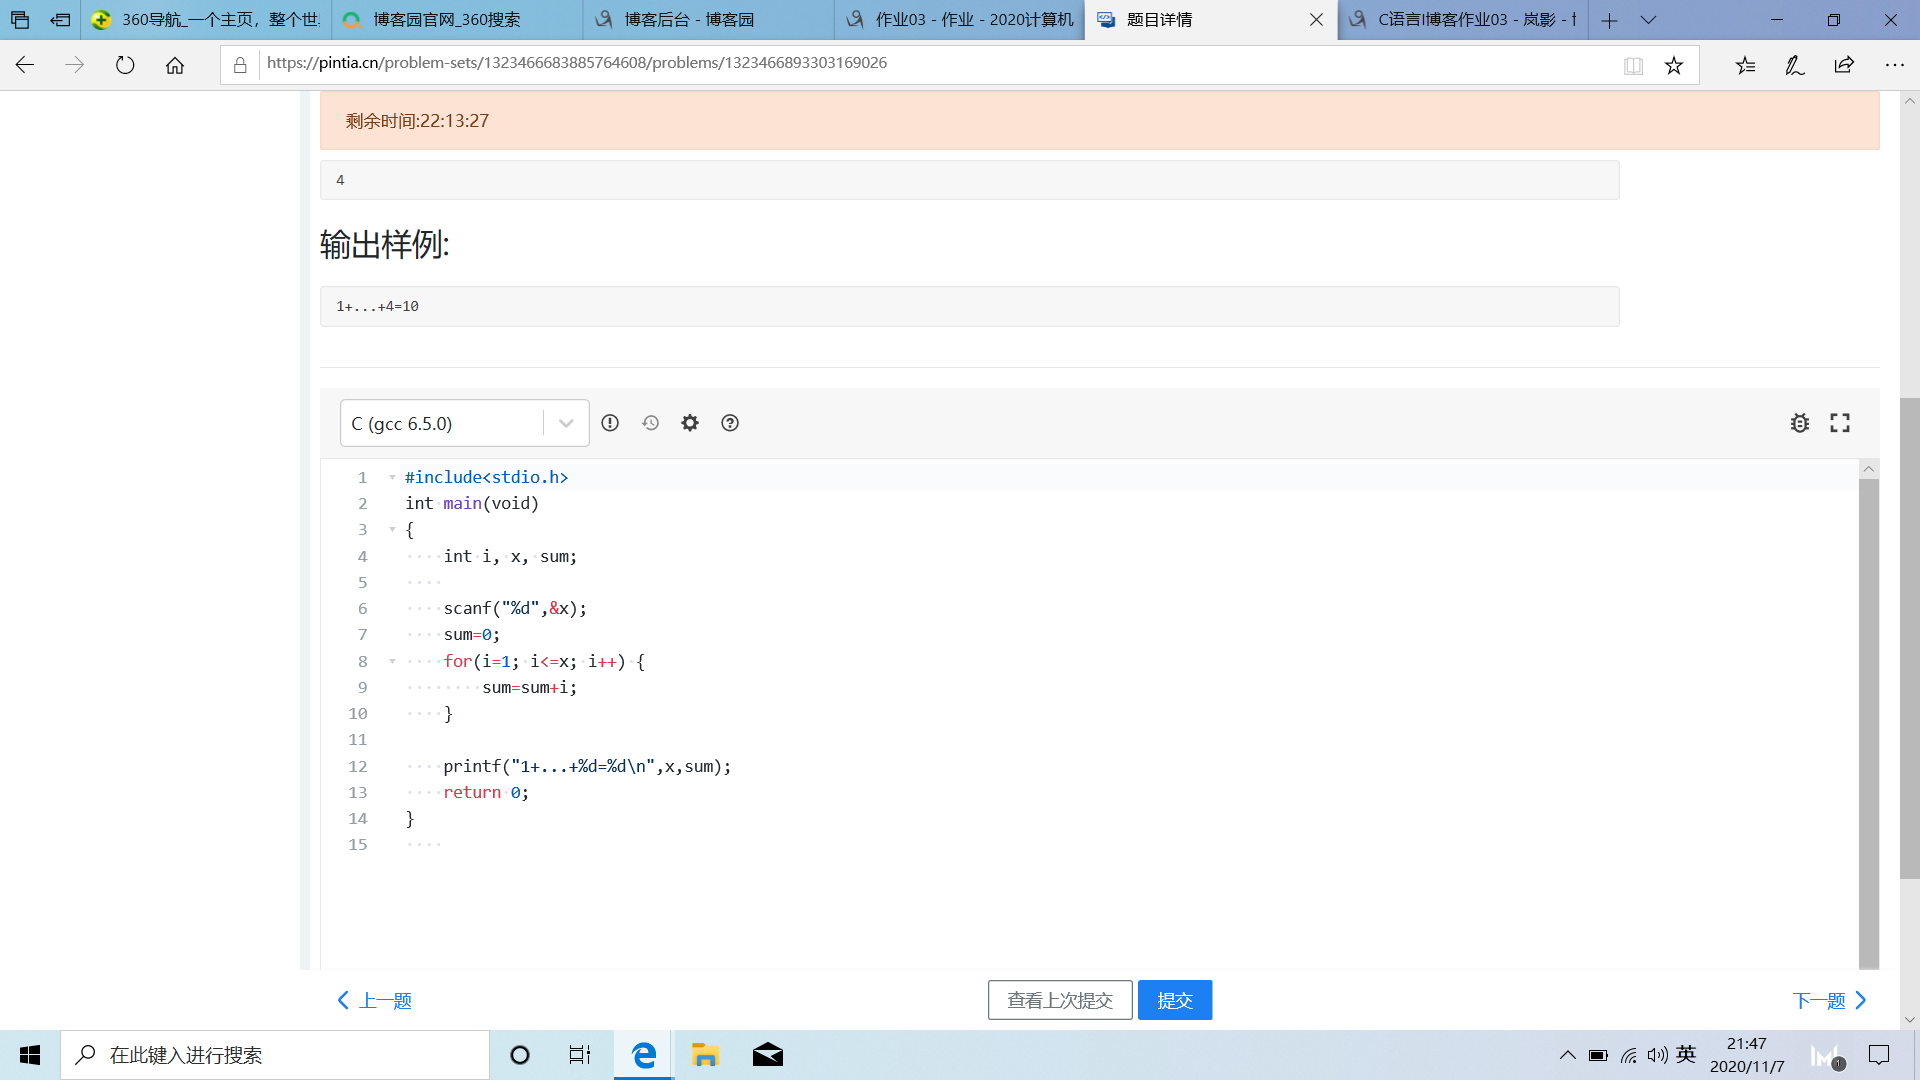This screenshot has height=1080, width=1920.
Task: Add page to favorites star
Action: pyautogui.click(x=1674, y=66)
